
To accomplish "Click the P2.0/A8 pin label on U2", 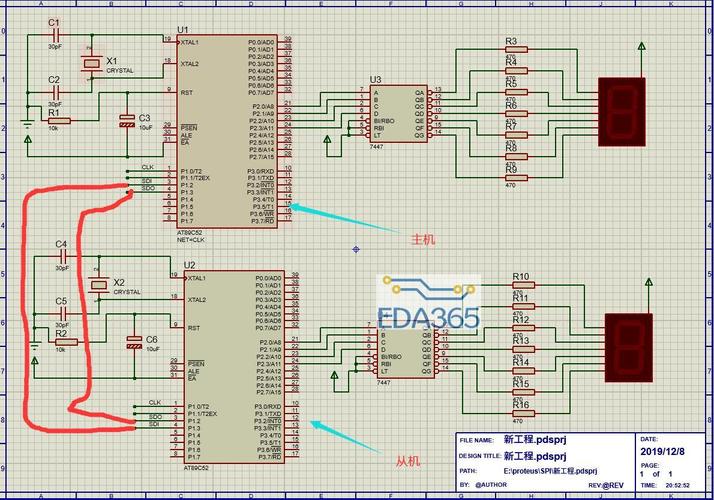I will click(x=270, y=342).
